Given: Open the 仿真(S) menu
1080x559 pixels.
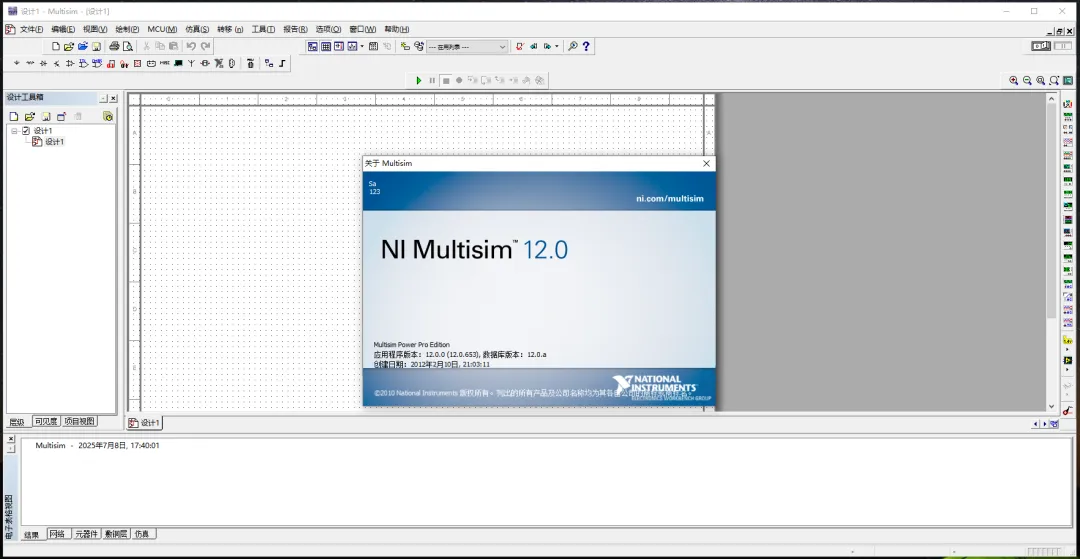Looking at the screenshot, I should [x=197, y=29].
